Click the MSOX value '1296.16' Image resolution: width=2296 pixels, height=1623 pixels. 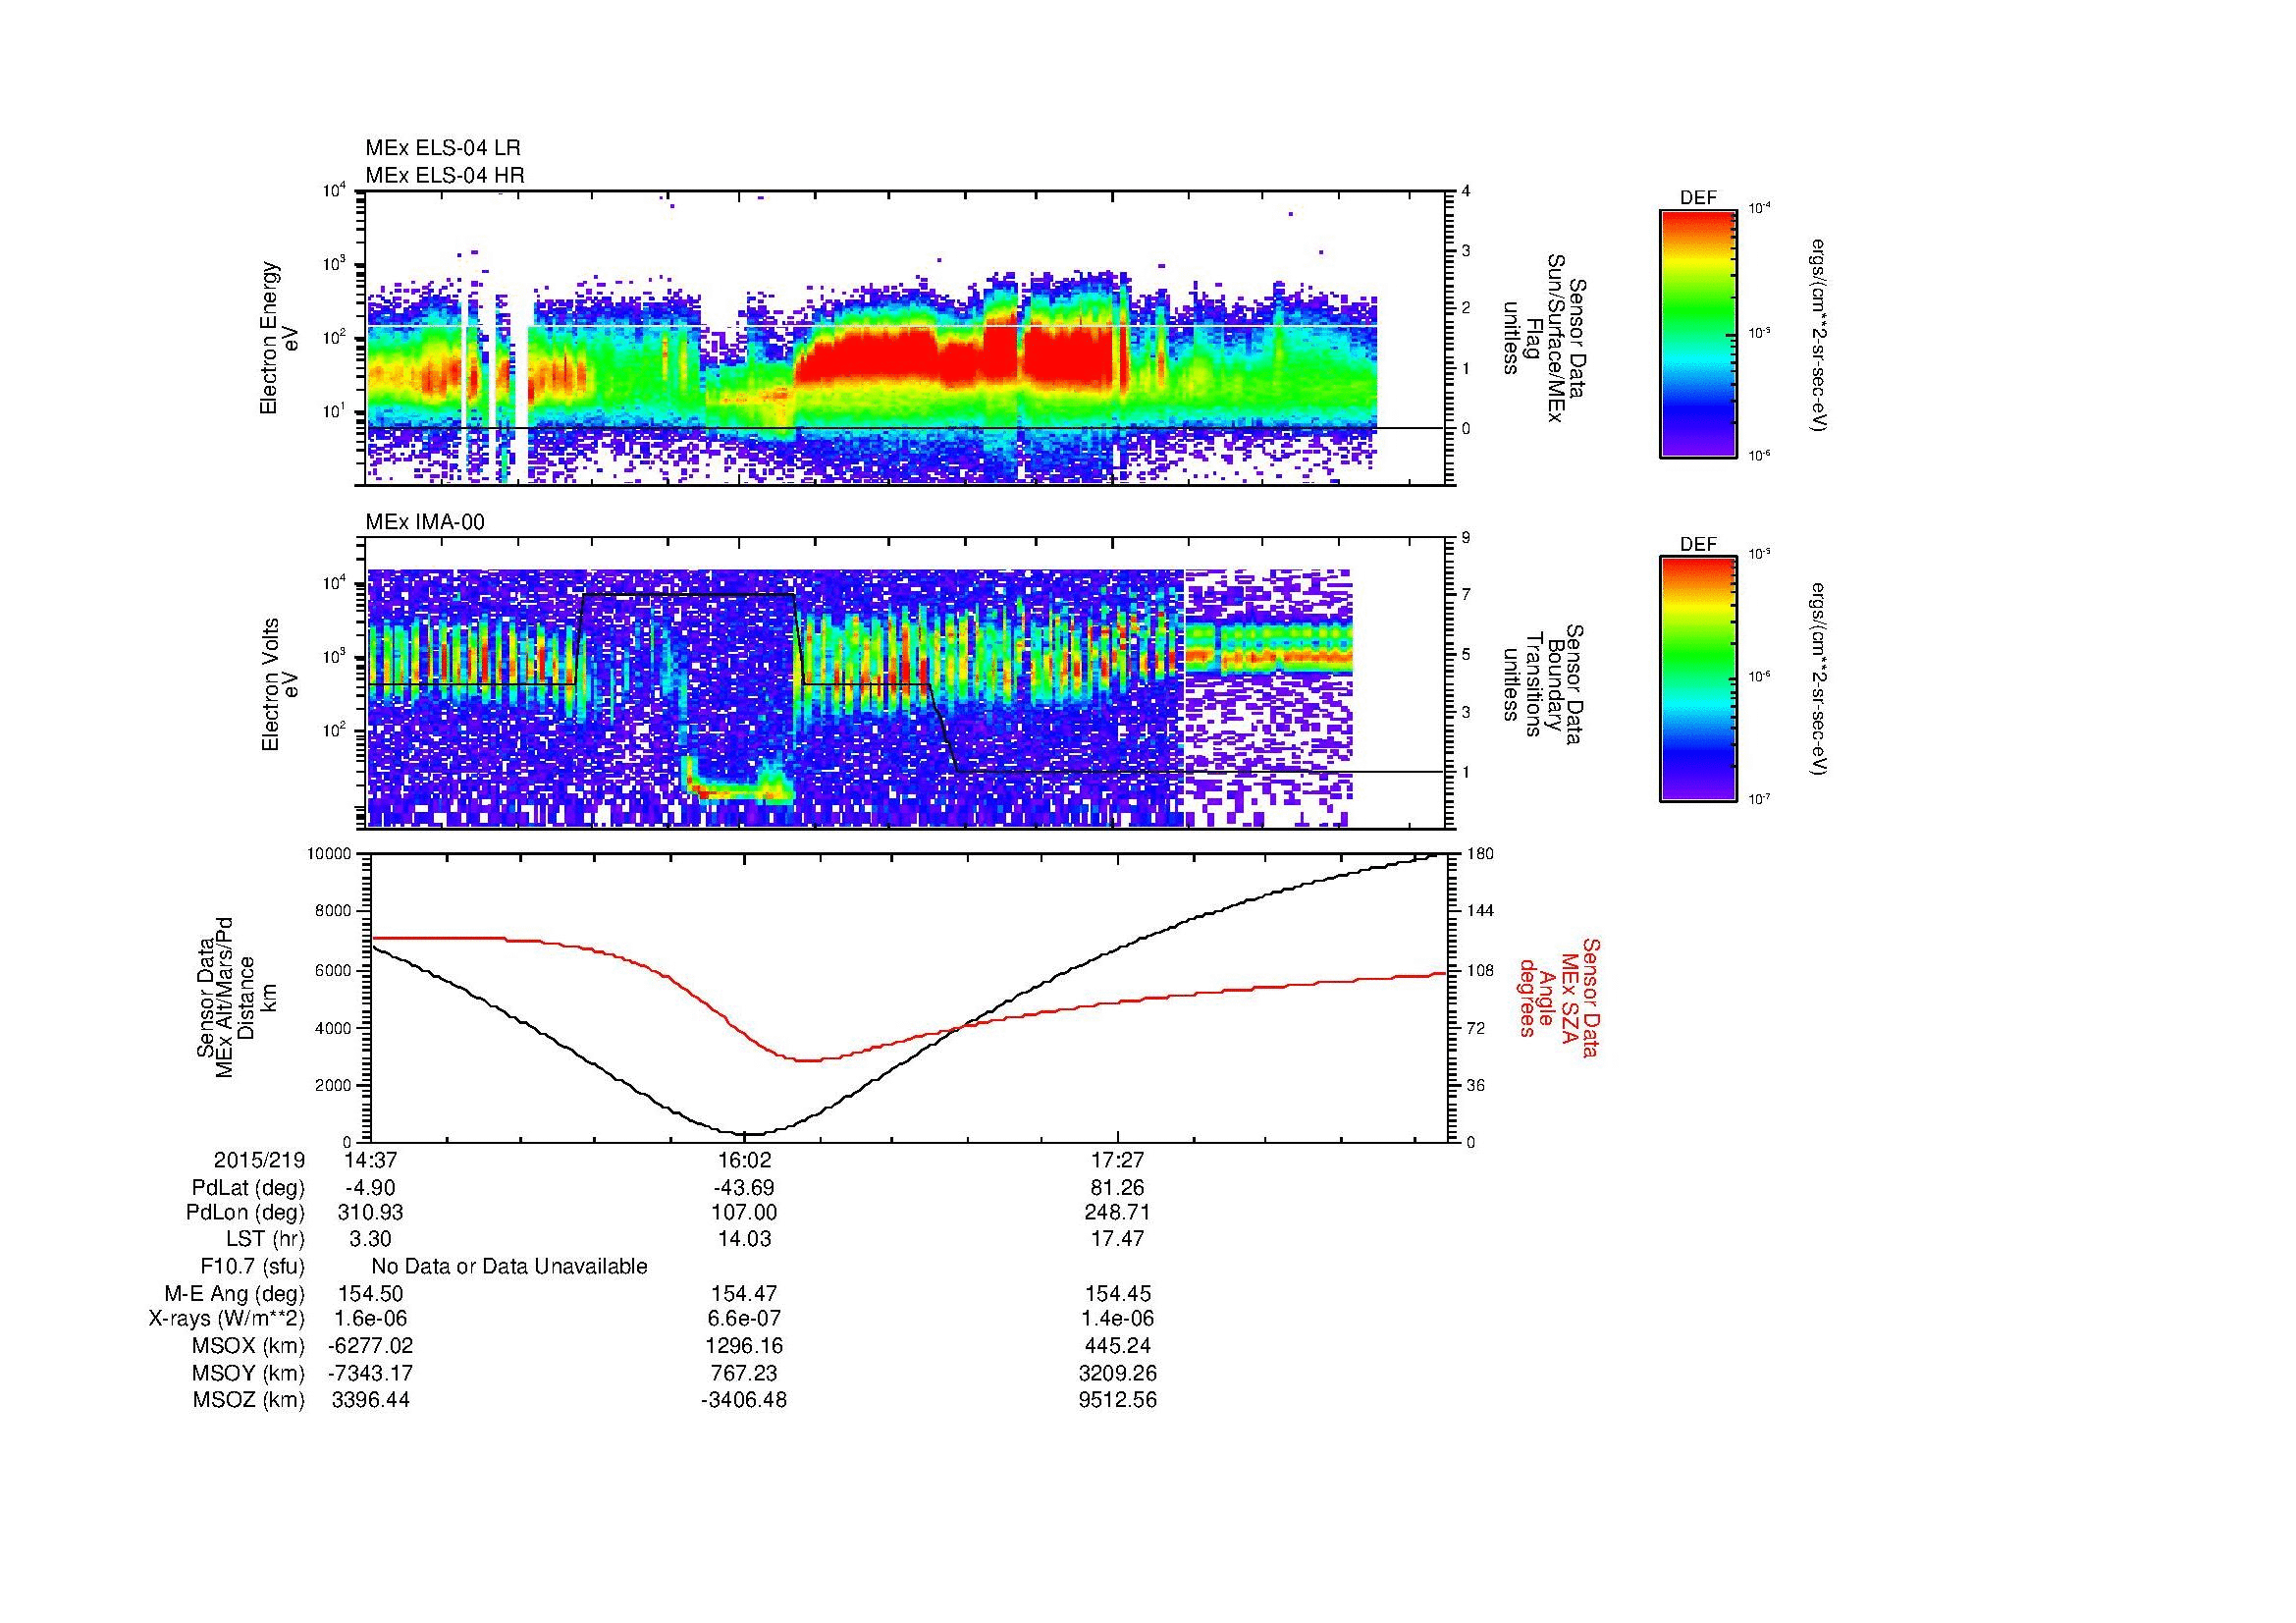(x=744, y=1346)
